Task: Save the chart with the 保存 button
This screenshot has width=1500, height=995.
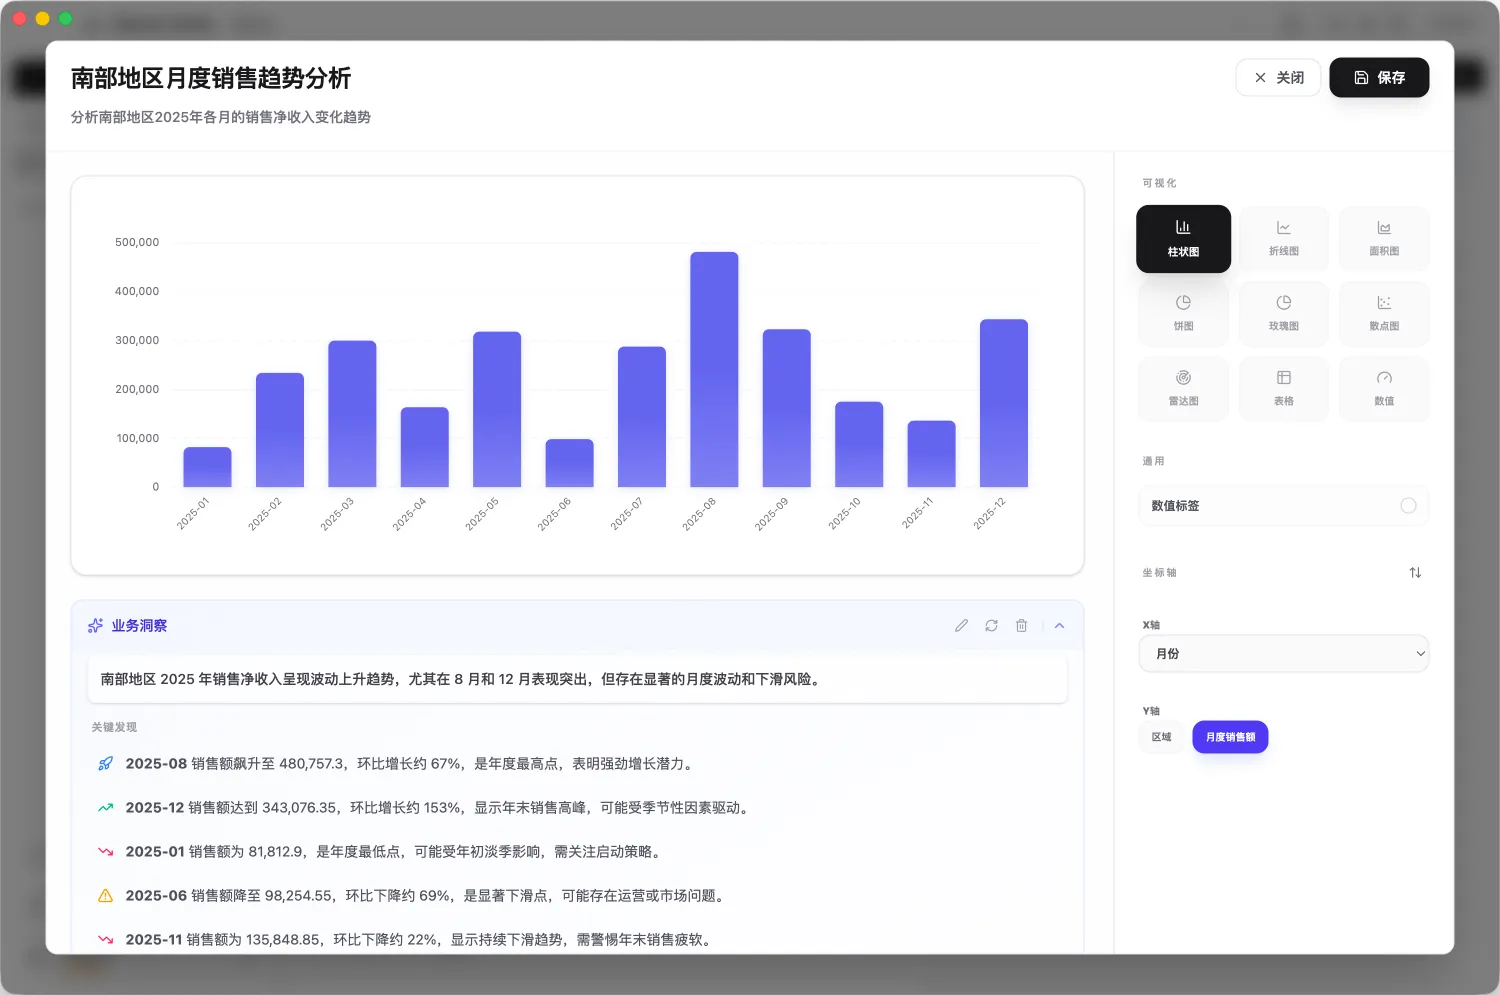Action: (x=1379, y=77)
